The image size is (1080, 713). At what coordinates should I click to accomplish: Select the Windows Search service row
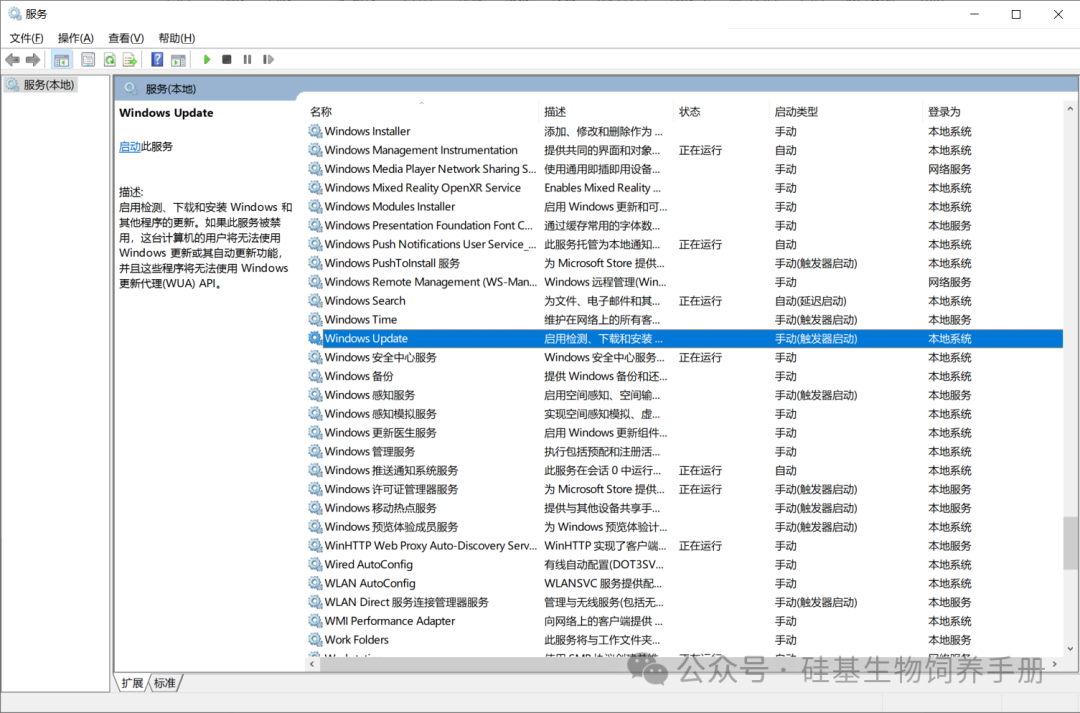(365, 301)
